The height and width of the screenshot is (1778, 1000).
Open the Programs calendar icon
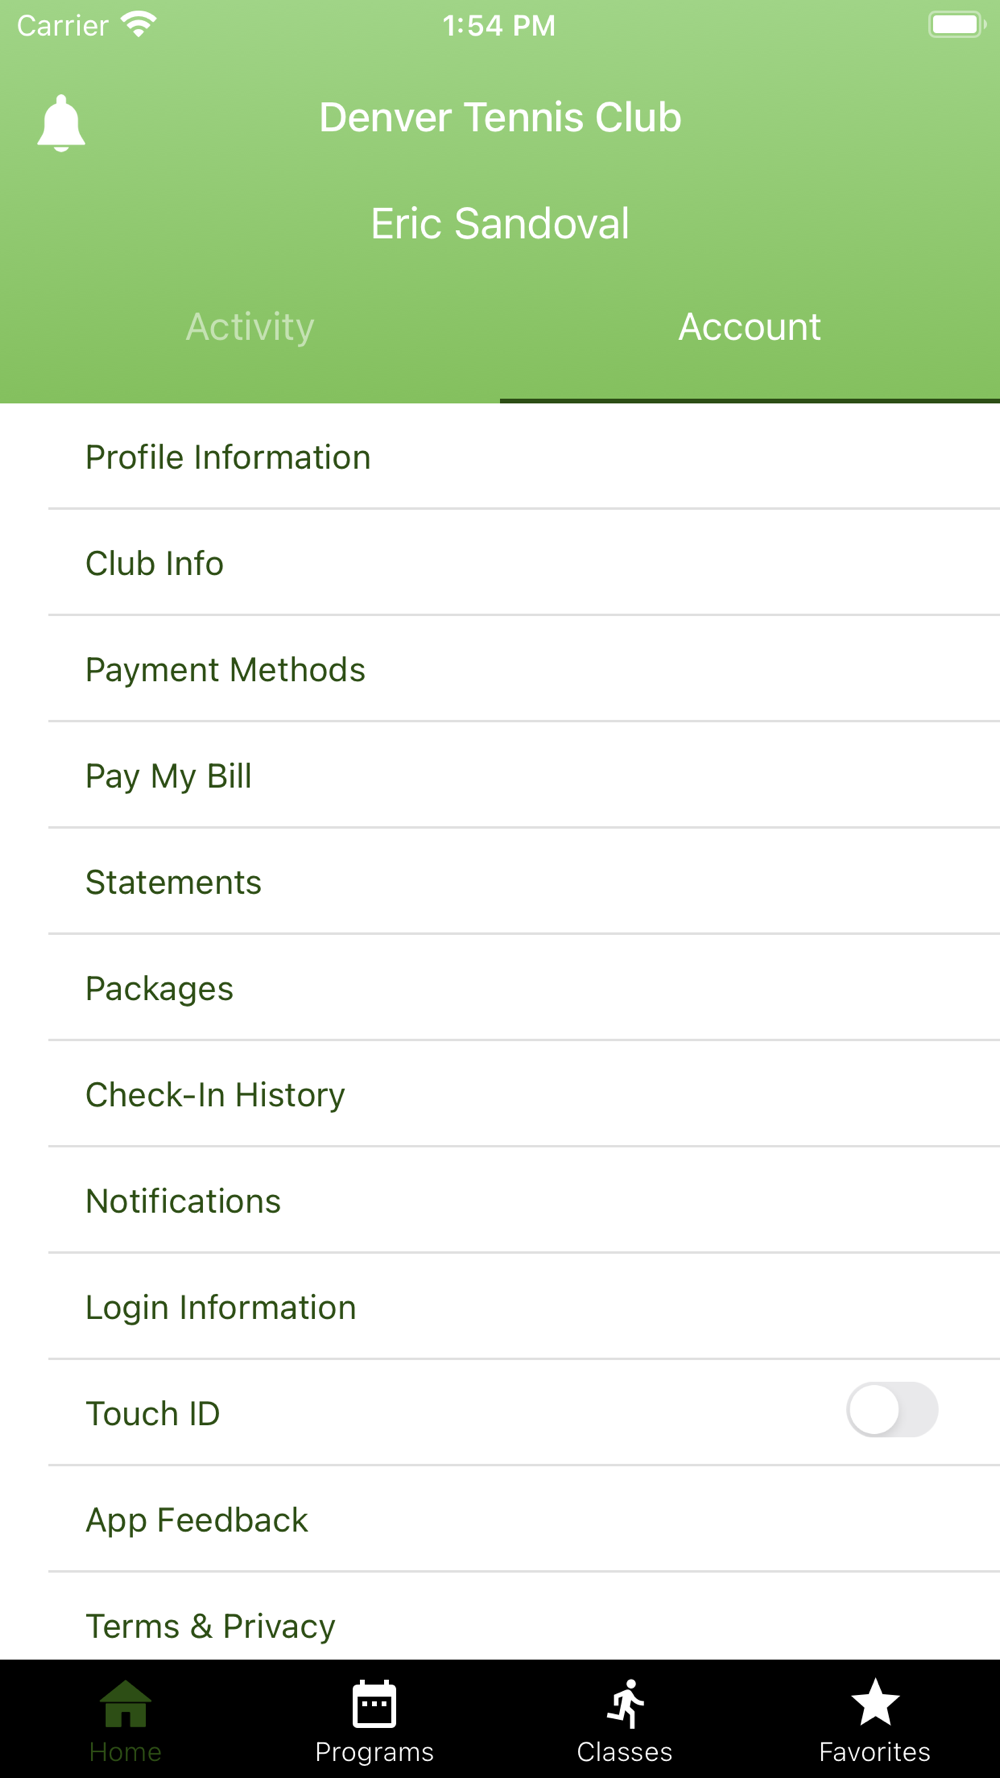375,1703
